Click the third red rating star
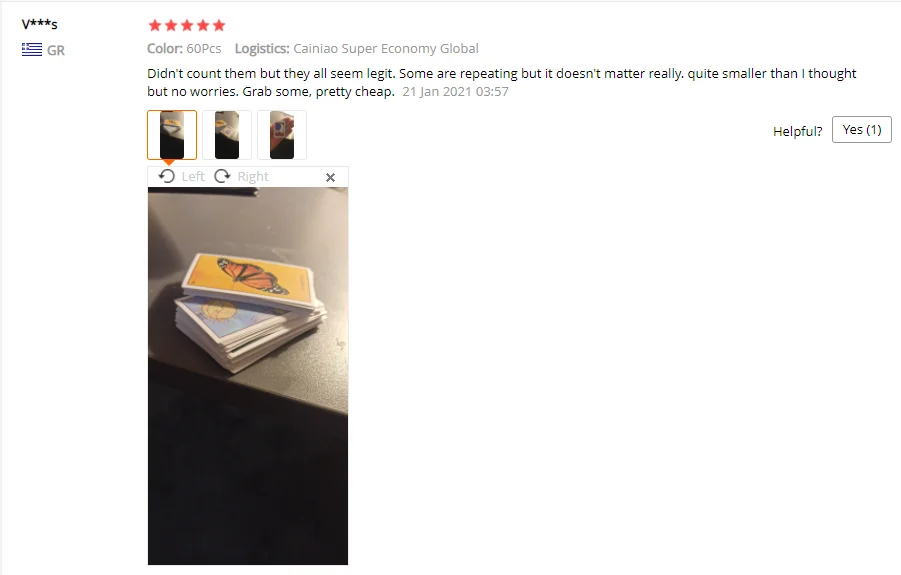 click(x=187, y=25)
